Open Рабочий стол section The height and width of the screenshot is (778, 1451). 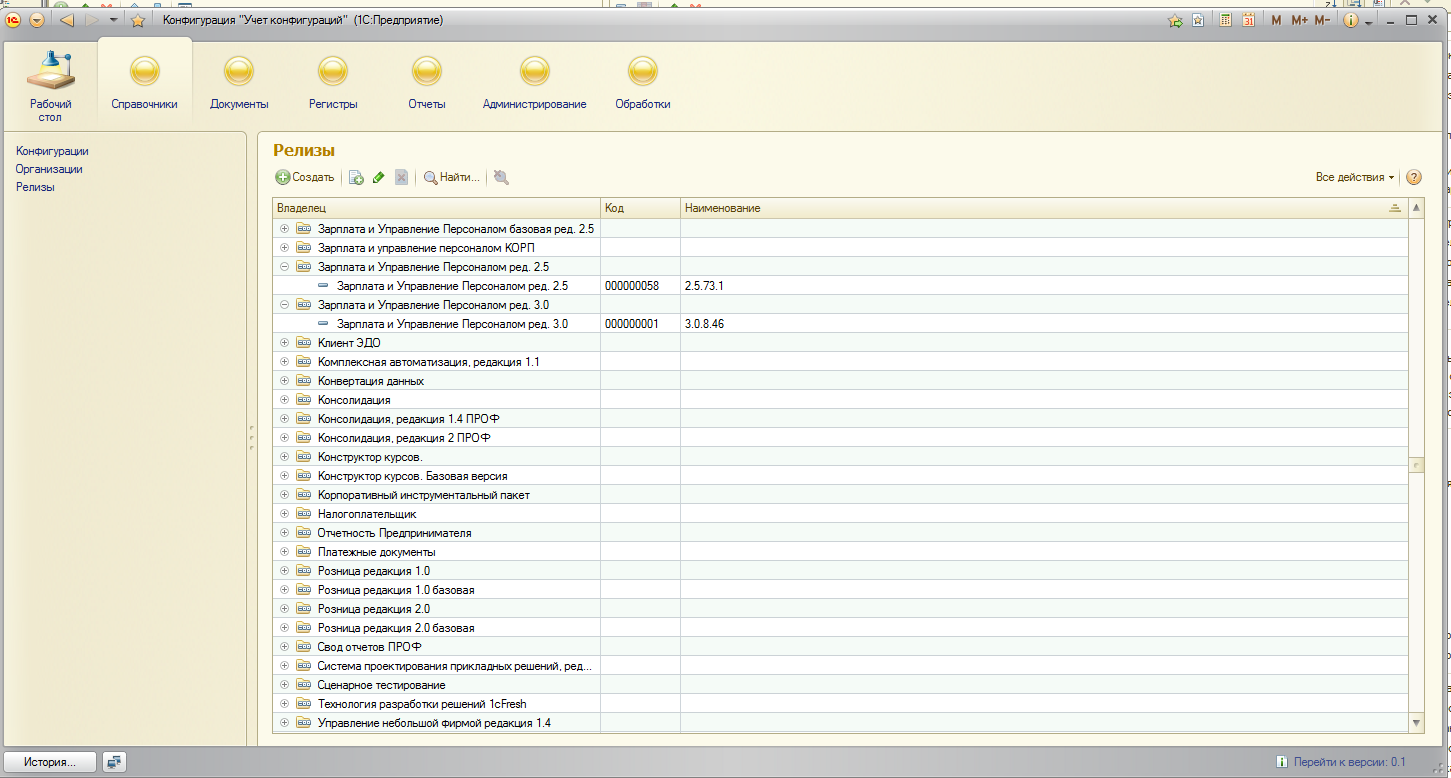(x=50, y=88)
